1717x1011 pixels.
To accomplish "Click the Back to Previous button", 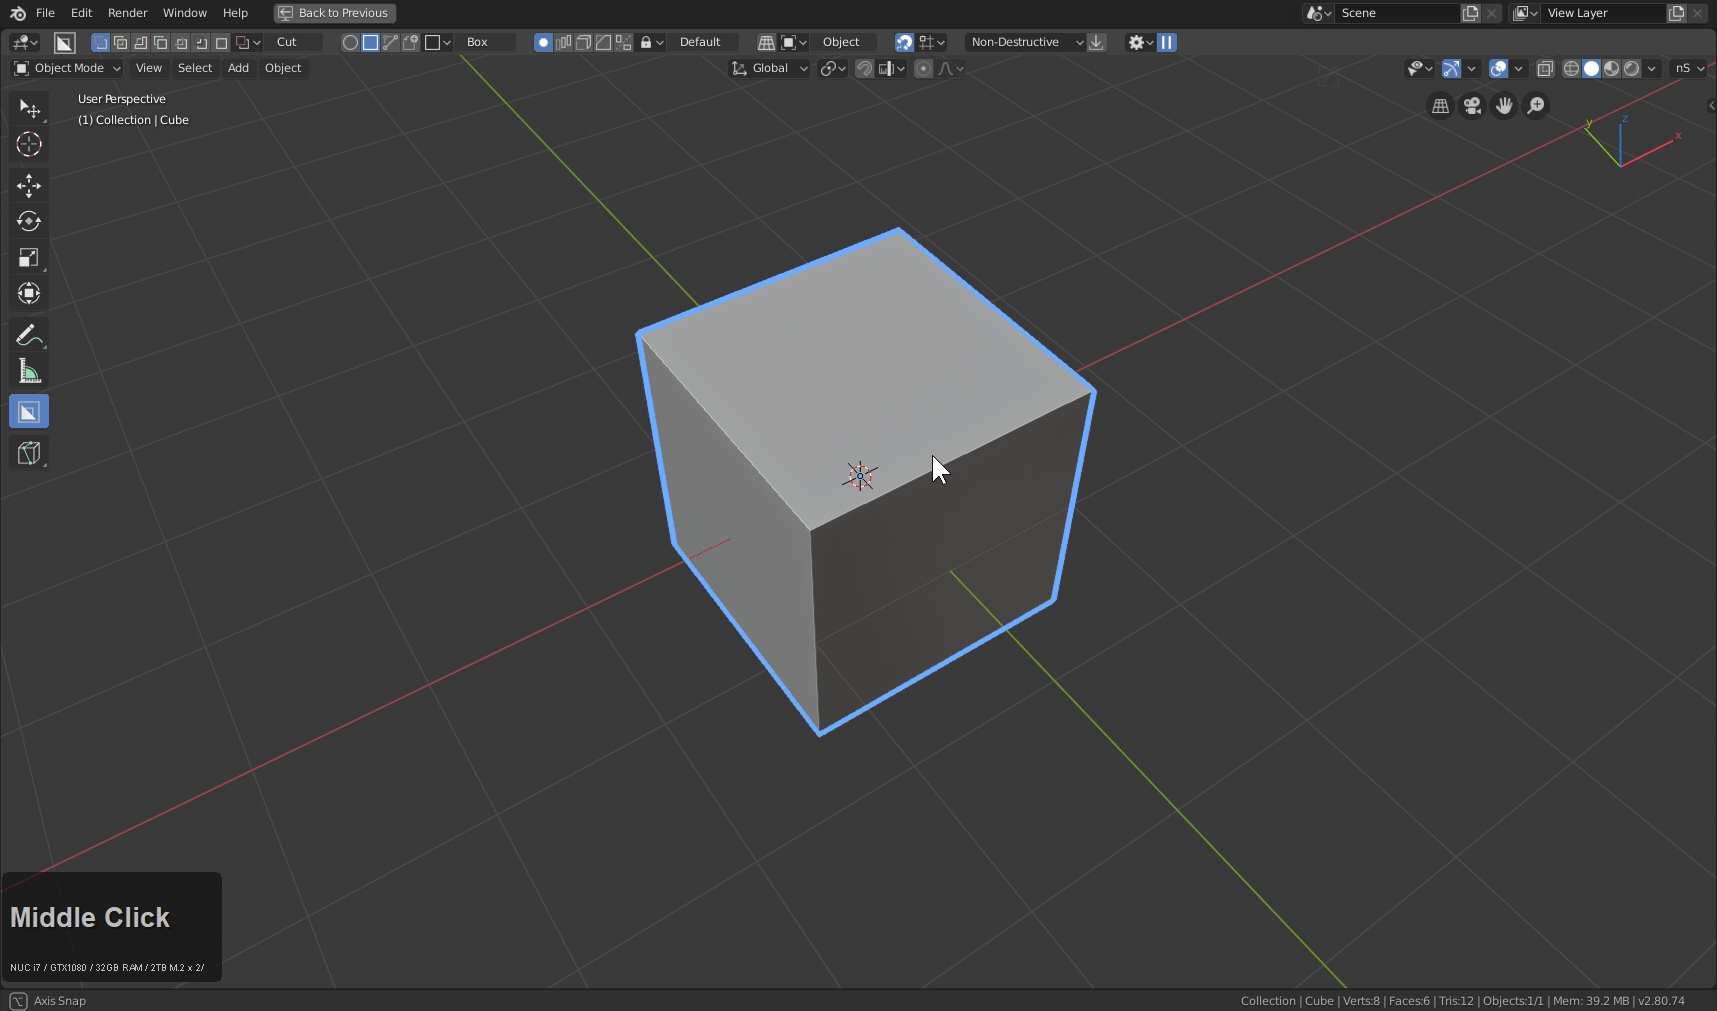I will pos(335,13).
